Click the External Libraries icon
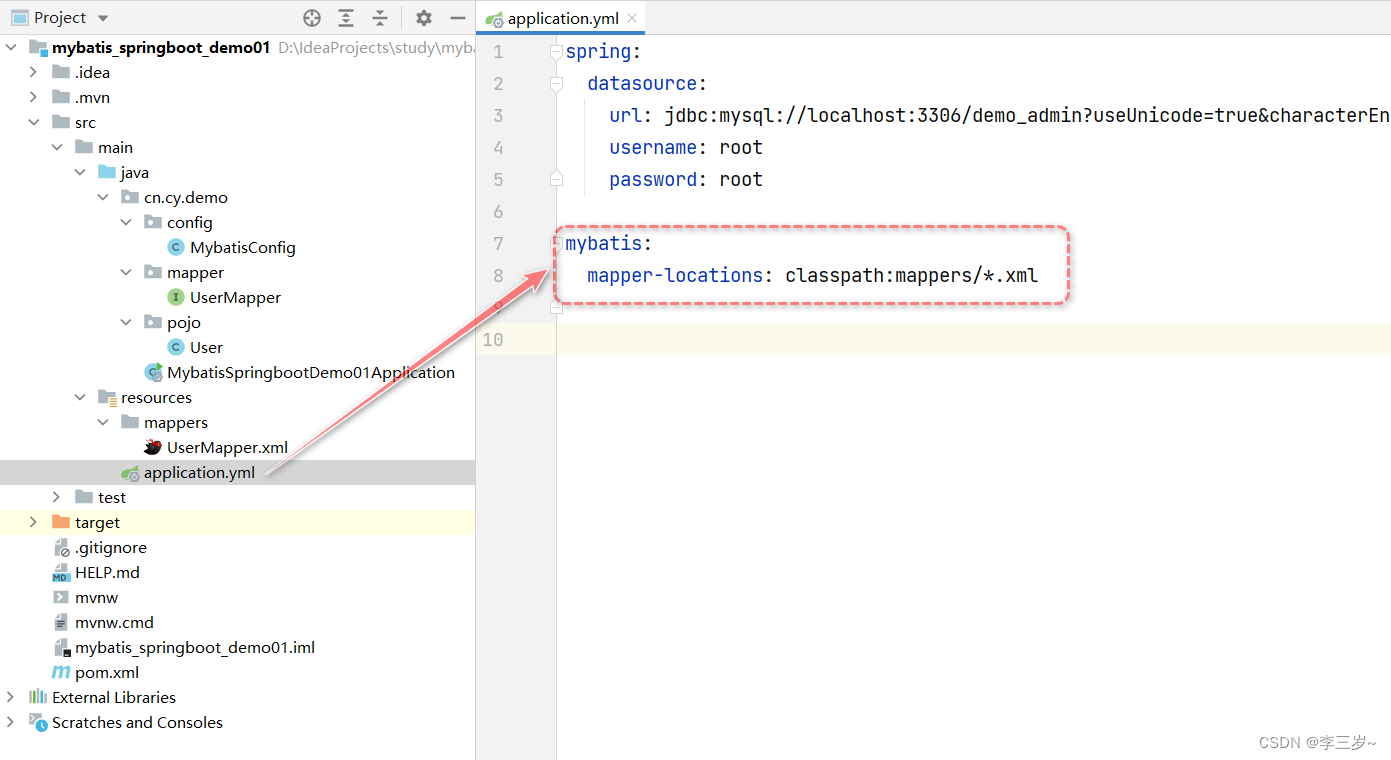 pyautogui.click(x=38, y=697)
